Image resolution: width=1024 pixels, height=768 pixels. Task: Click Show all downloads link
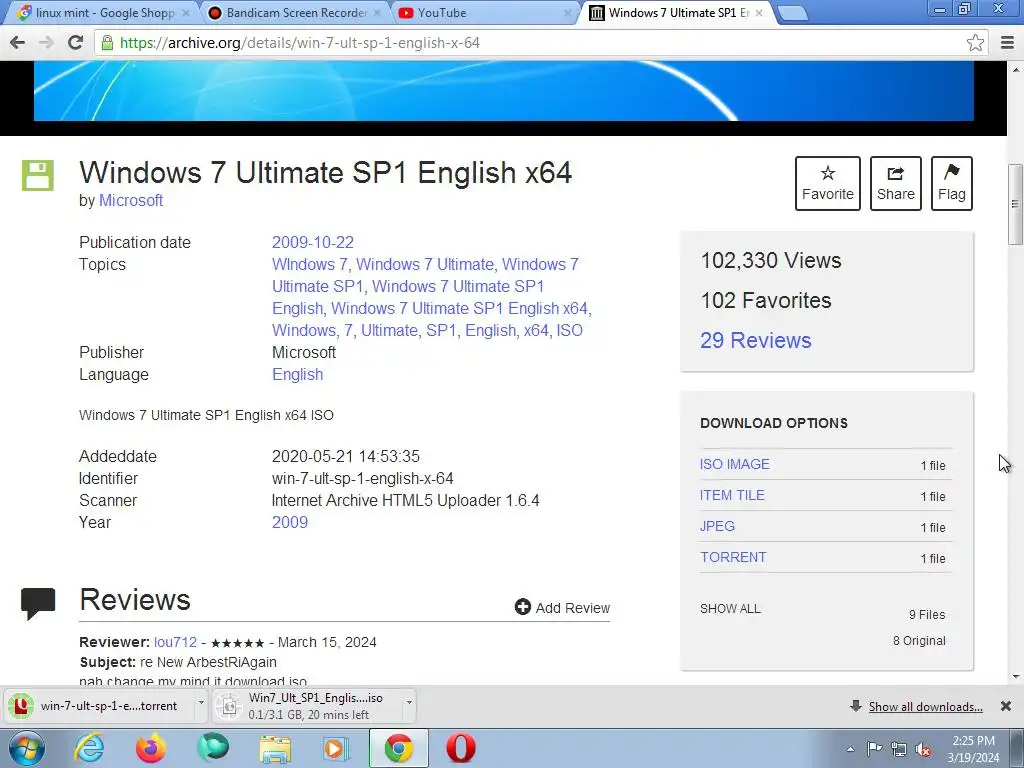click(x=925, y=707)
